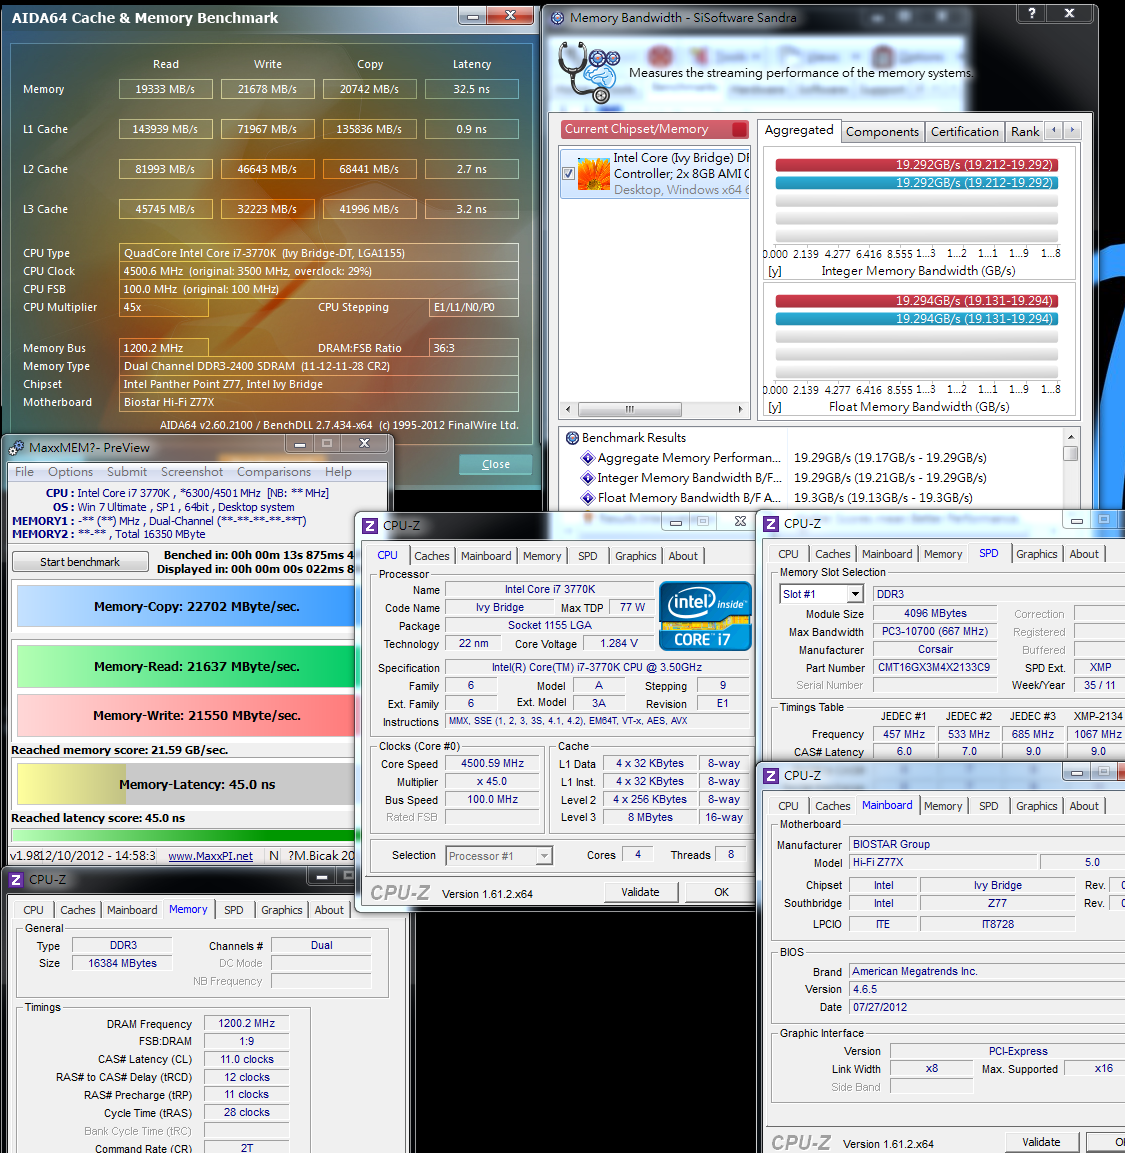Click the MaxxMEM title bar gear icon
Screen dimensions: 1125x1153
16,448
